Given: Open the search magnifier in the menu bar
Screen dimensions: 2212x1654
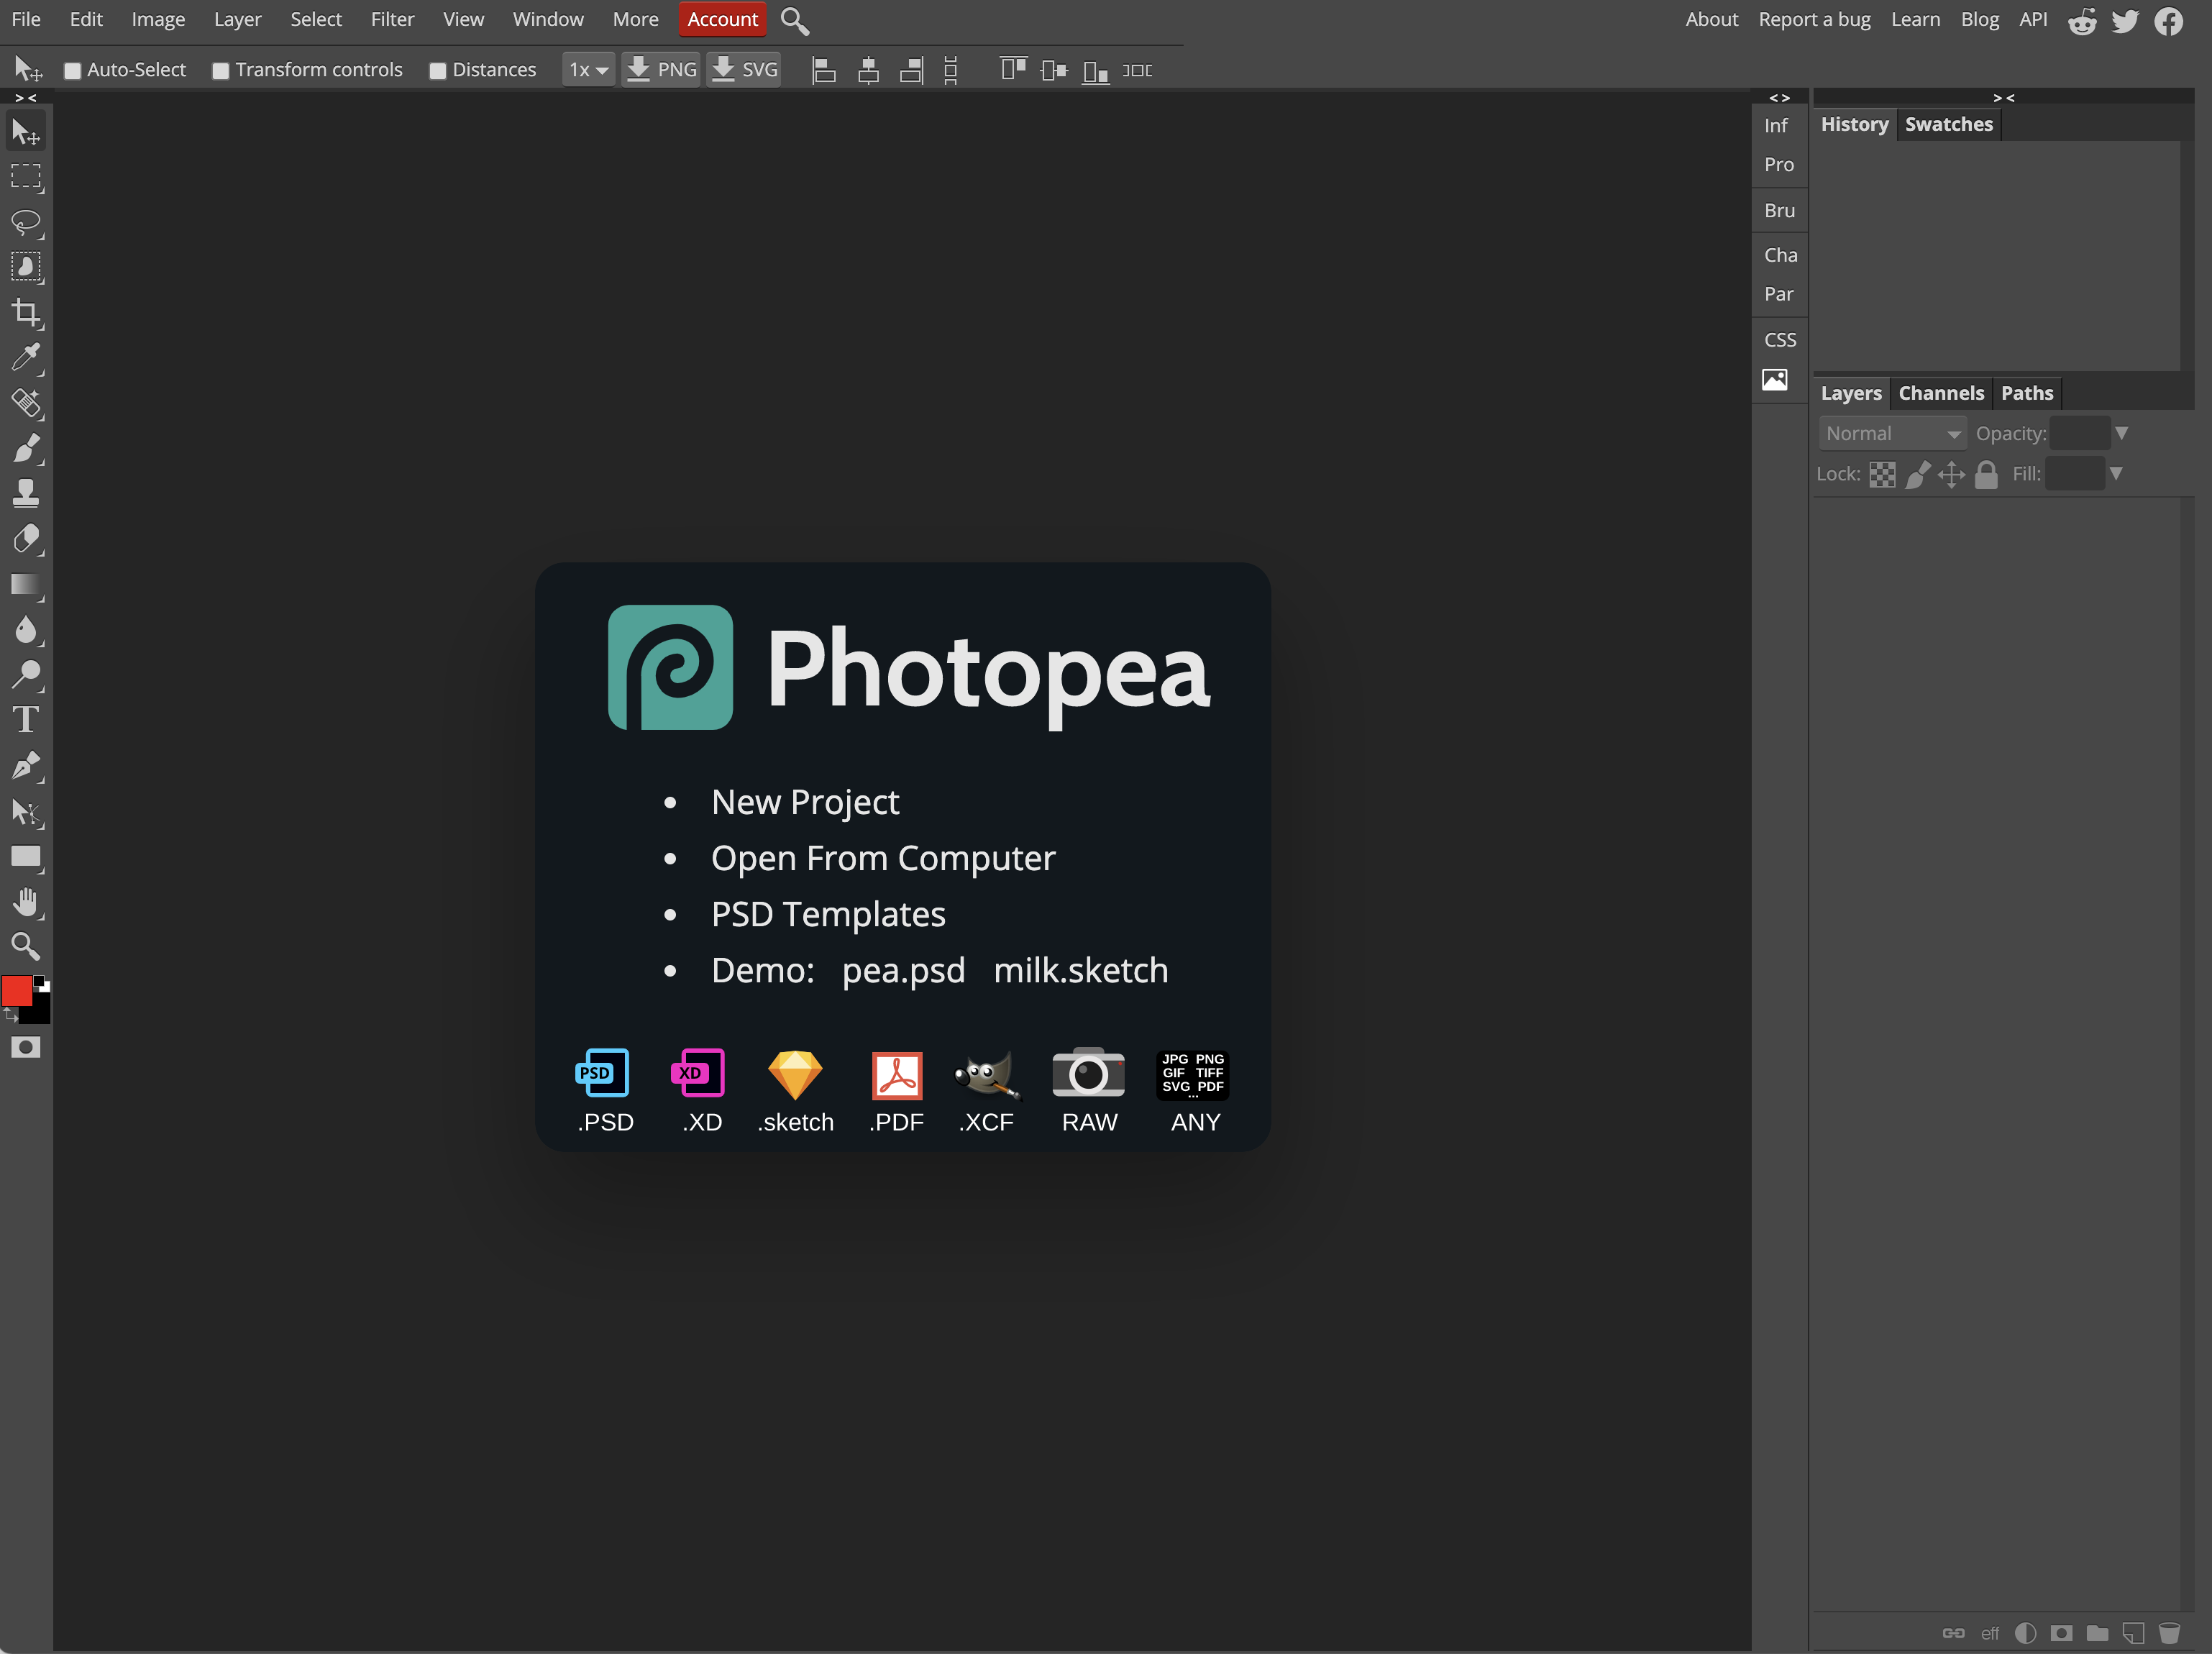Looking at the screenshot, I should [794, 21].
